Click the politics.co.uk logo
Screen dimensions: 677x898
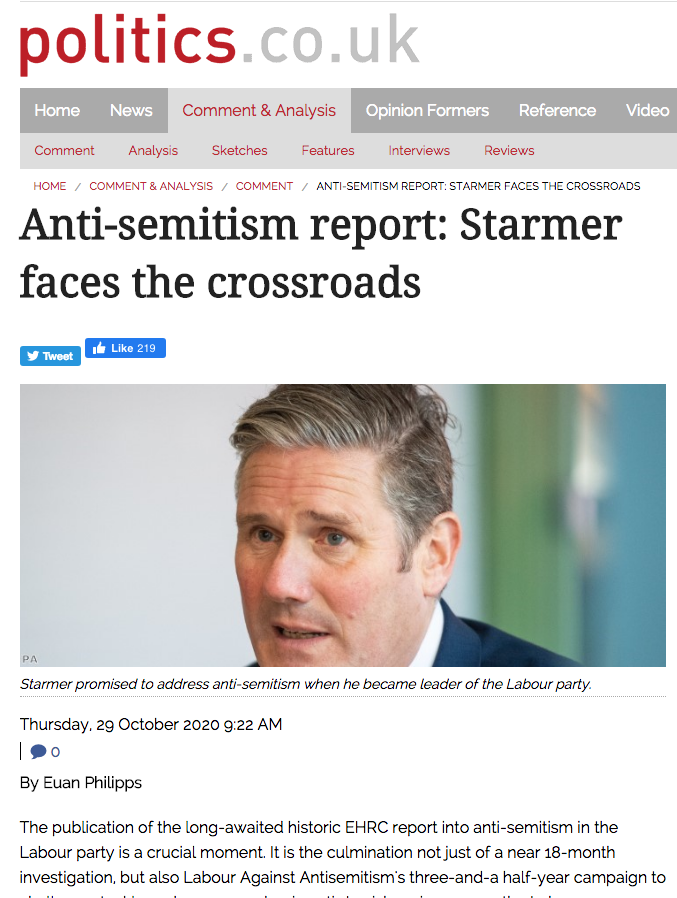(219, 44)
